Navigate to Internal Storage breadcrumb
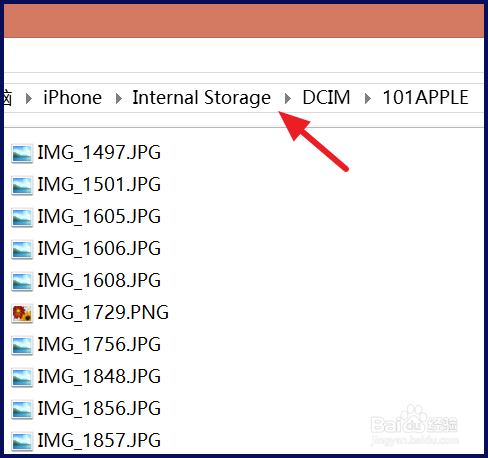This screenshot has width=488, height=458. pyautogui.click(x=202, y=98)
